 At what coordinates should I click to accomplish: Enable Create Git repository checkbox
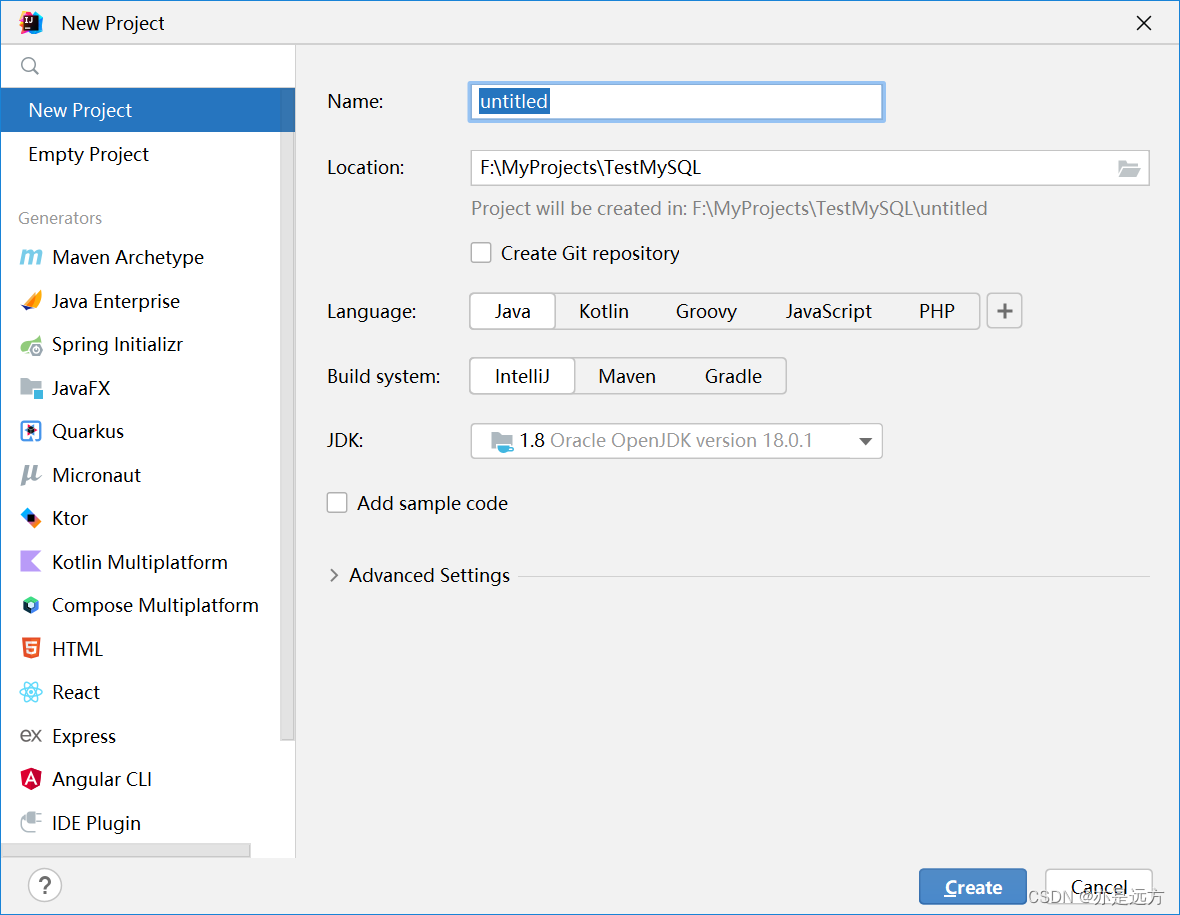(481, 253)
